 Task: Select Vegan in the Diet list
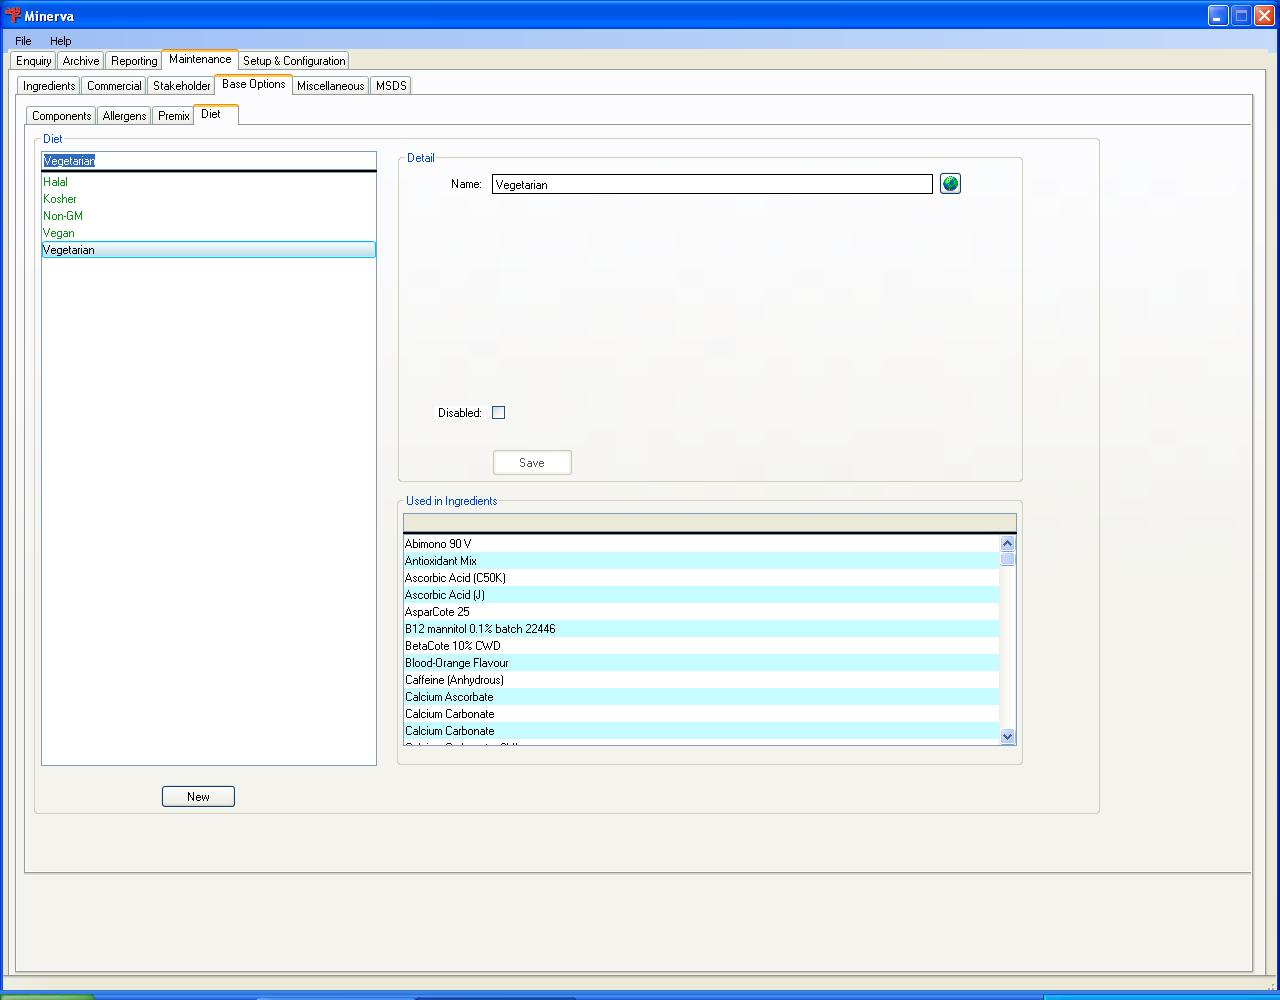click(x=209, y=233)
